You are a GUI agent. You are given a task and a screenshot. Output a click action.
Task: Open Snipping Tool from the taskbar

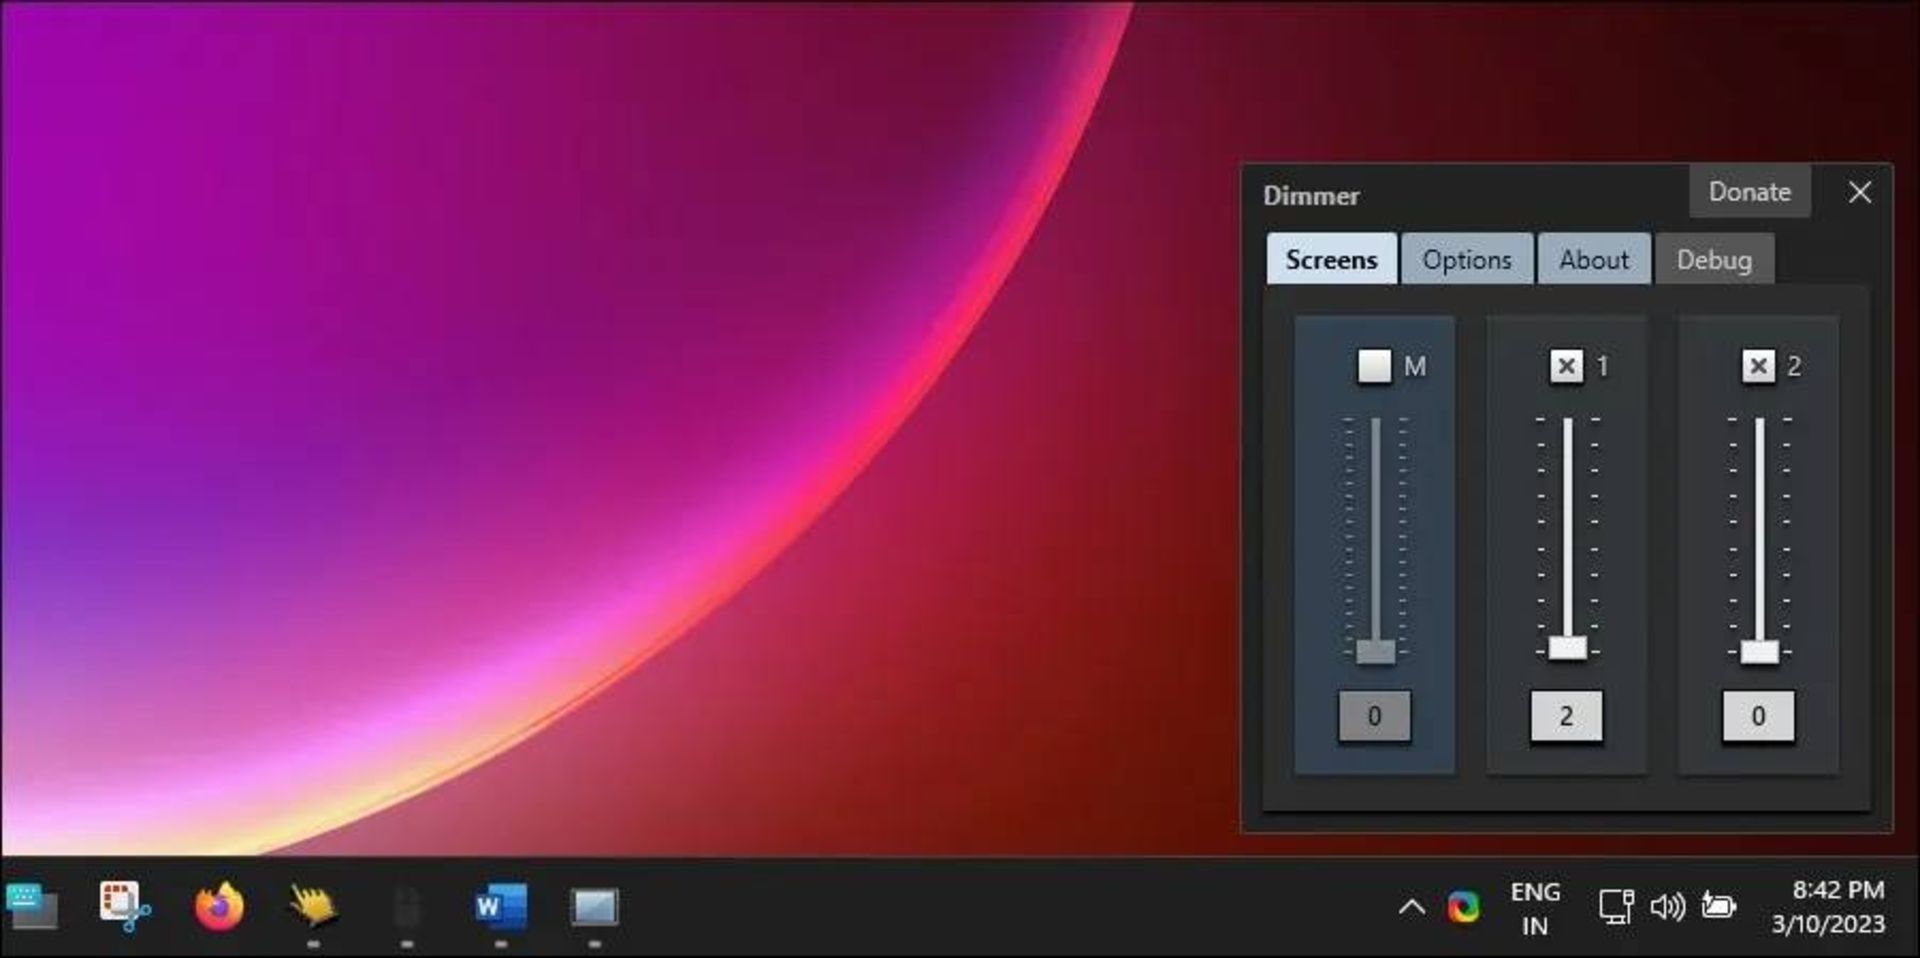pyautogui.click(x=125, y=907)
